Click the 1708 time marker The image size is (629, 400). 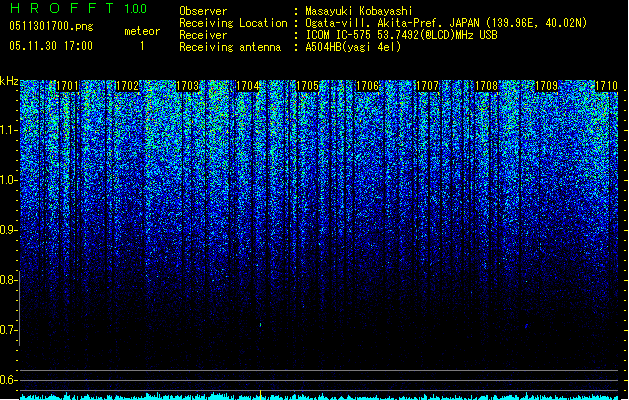coord(486,86)
